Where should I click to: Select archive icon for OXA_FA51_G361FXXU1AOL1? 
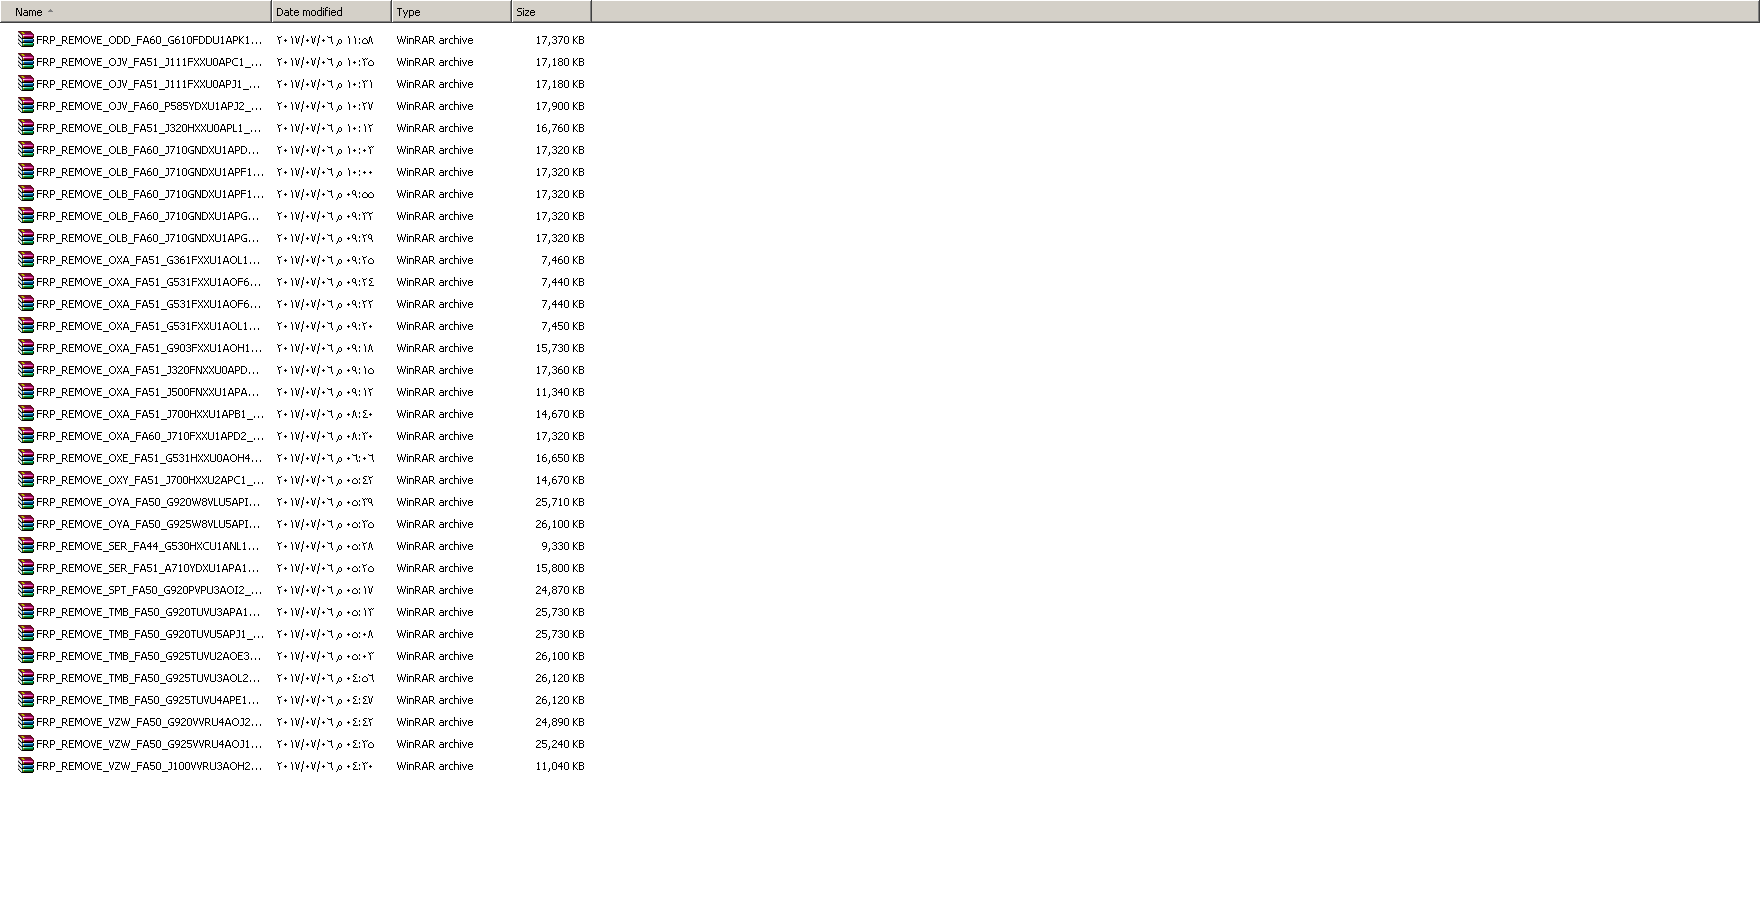(x=26, y=260)
